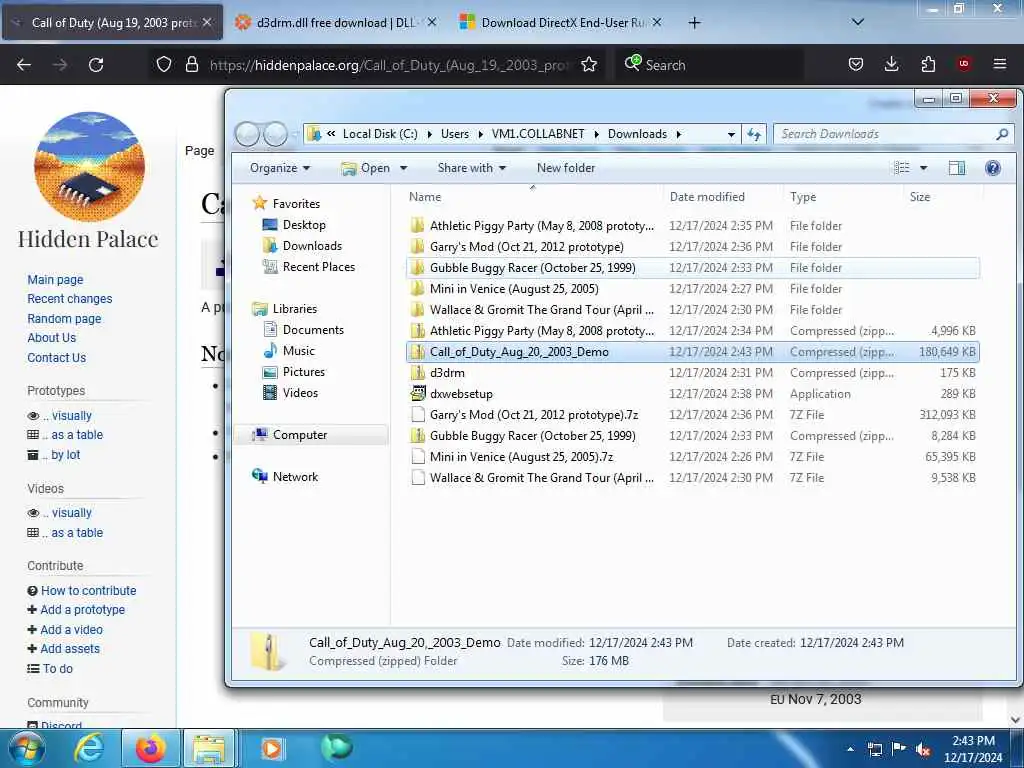Open Explorer help question mark icon
Image resolution: width=1024 pixels, height=768 pixels.
coord(993,168)
